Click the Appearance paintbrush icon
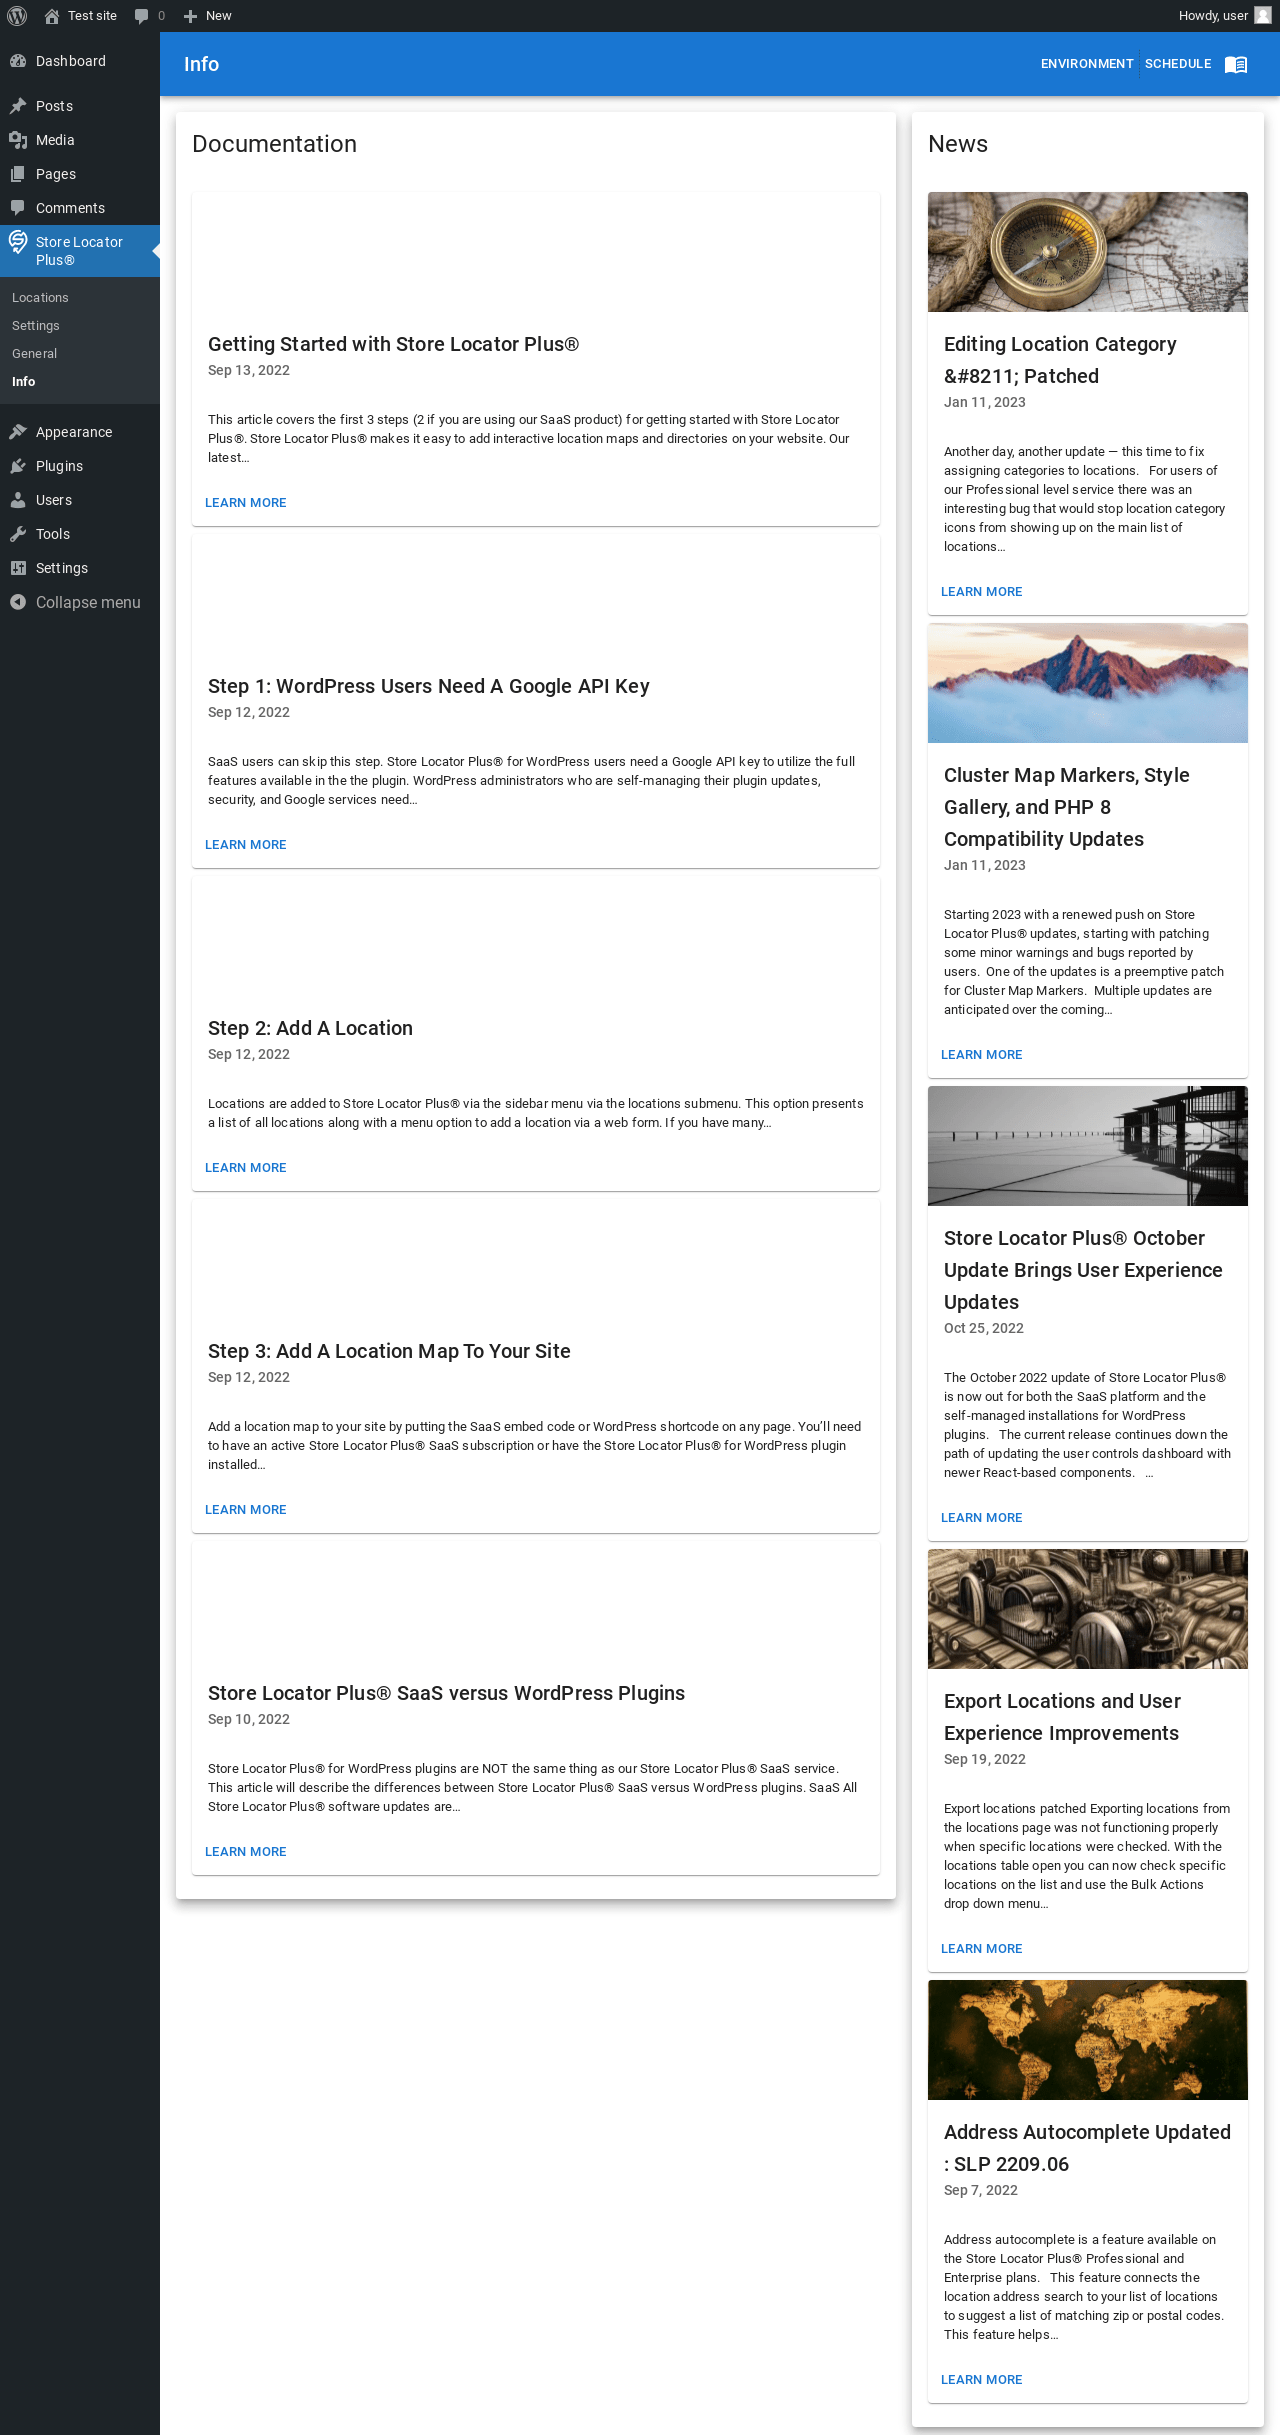This screenshot has width=1280, height=2435. (x=18, y=432)
